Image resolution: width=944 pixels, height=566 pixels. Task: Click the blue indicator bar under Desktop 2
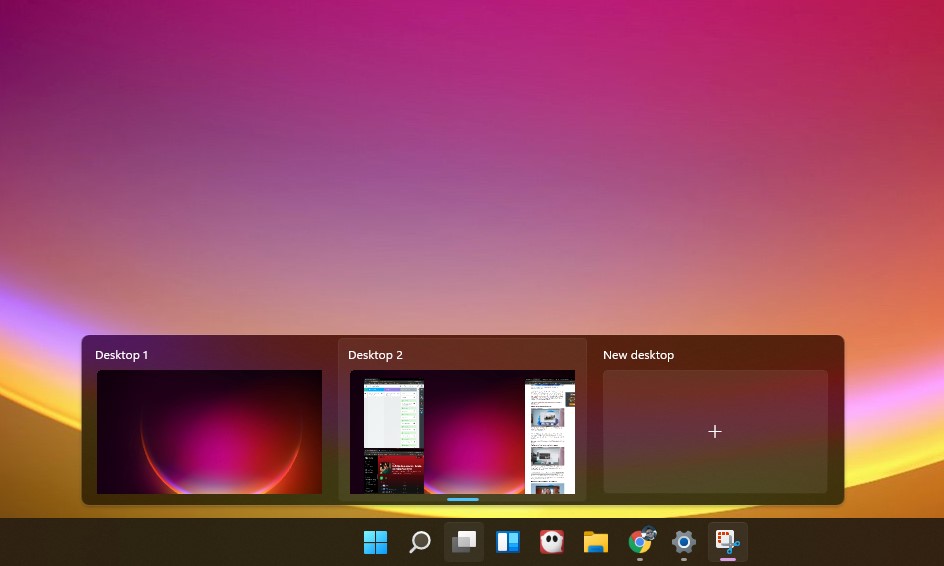tap(463, 499)
